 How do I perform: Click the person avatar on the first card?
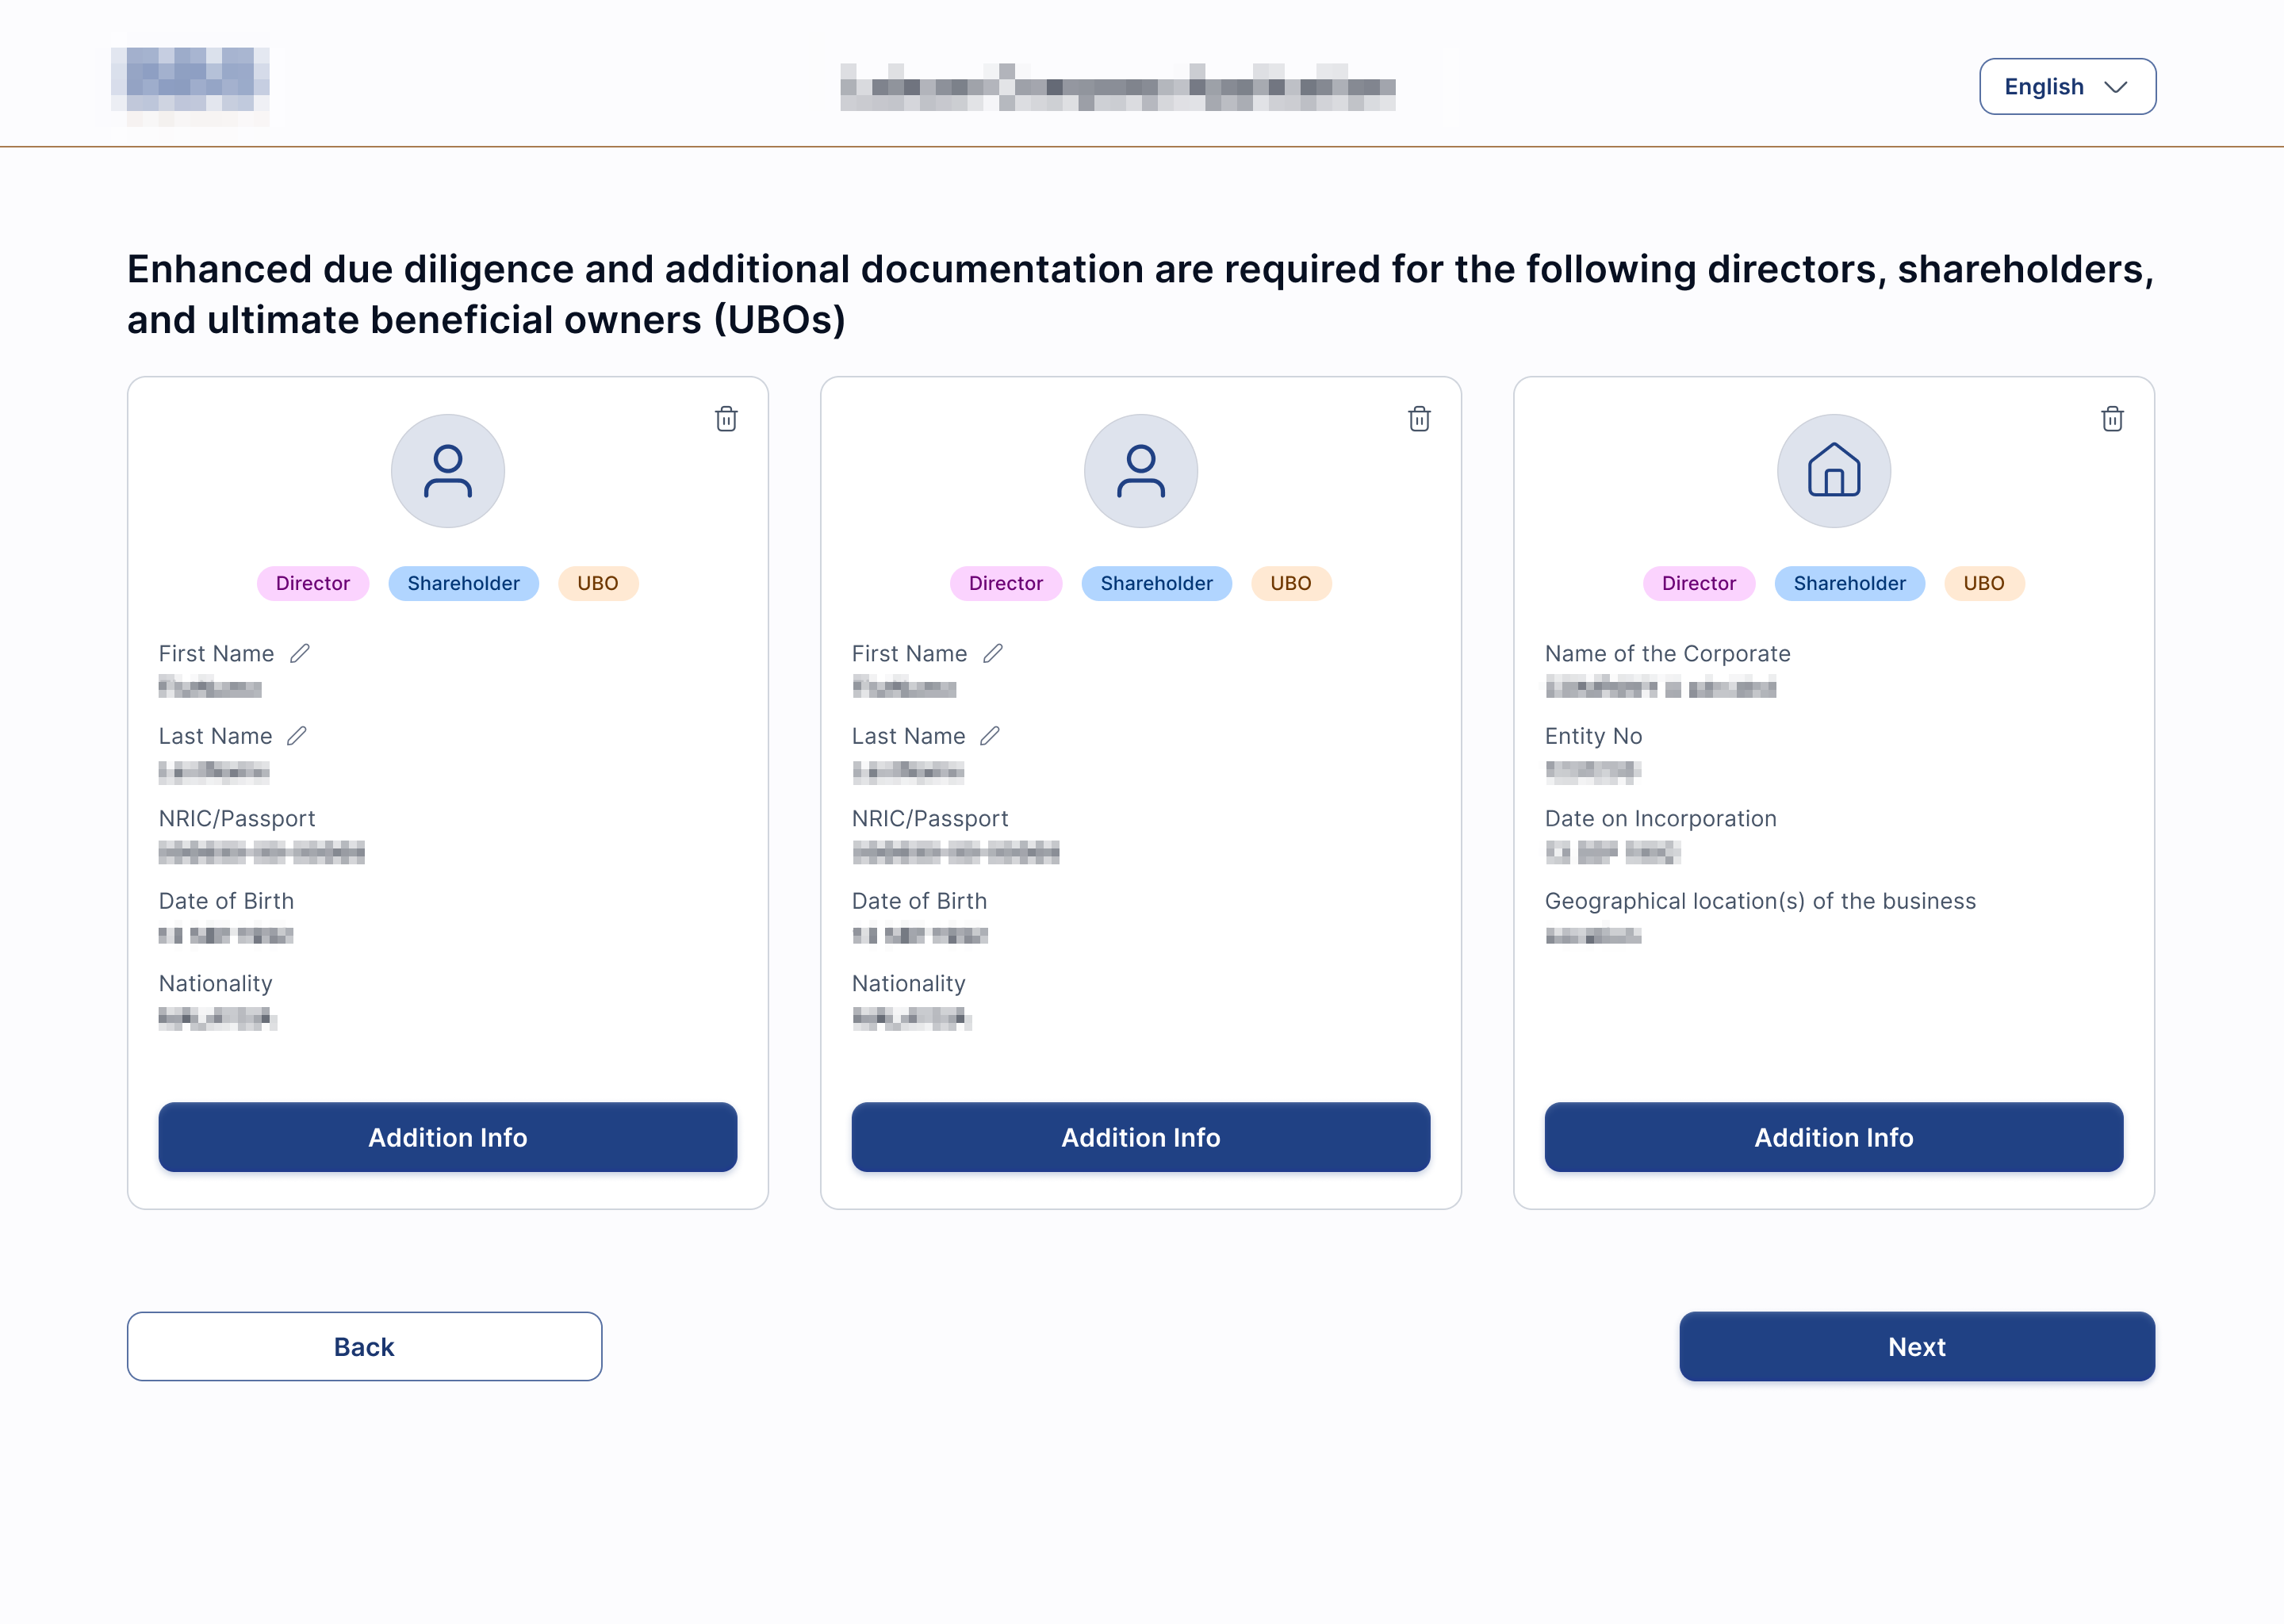(x=447, y=471)
